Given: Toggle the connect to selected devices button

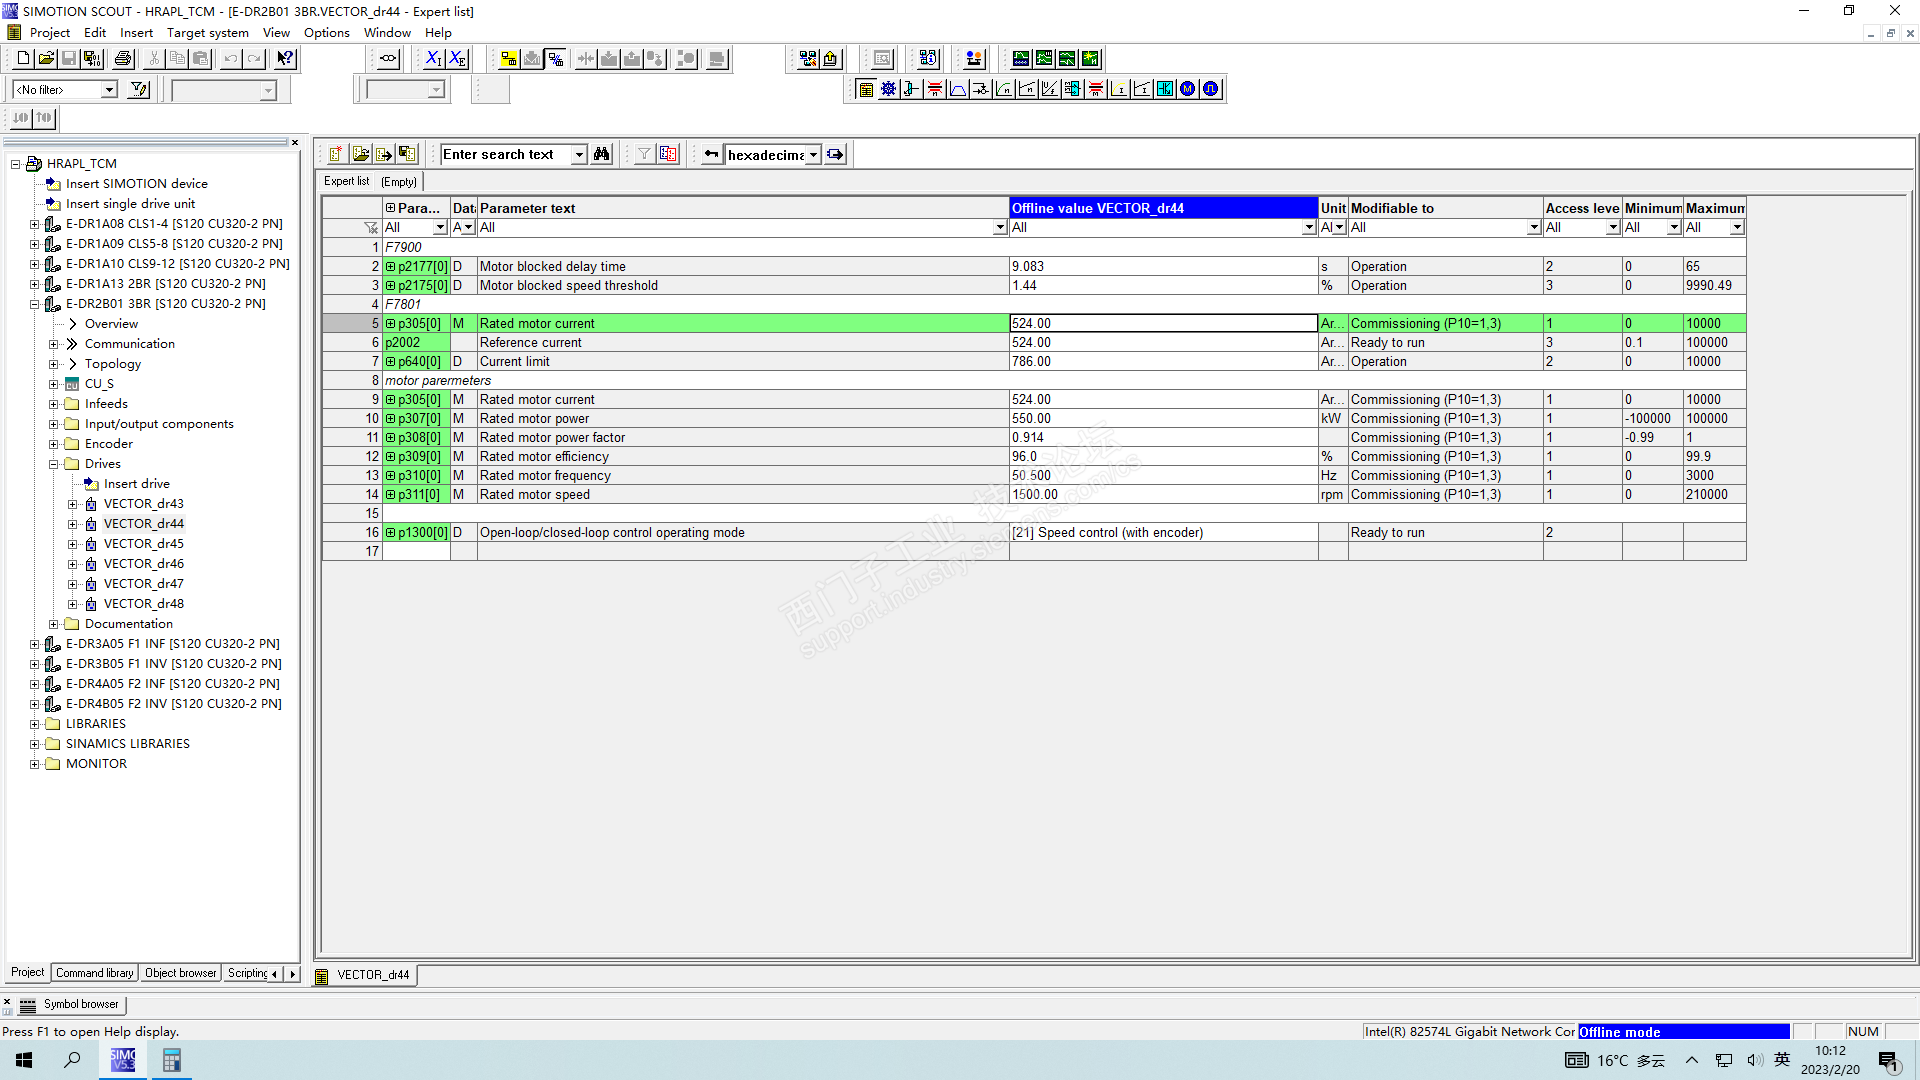Looking at the screenshot, I should coord(509,59).
